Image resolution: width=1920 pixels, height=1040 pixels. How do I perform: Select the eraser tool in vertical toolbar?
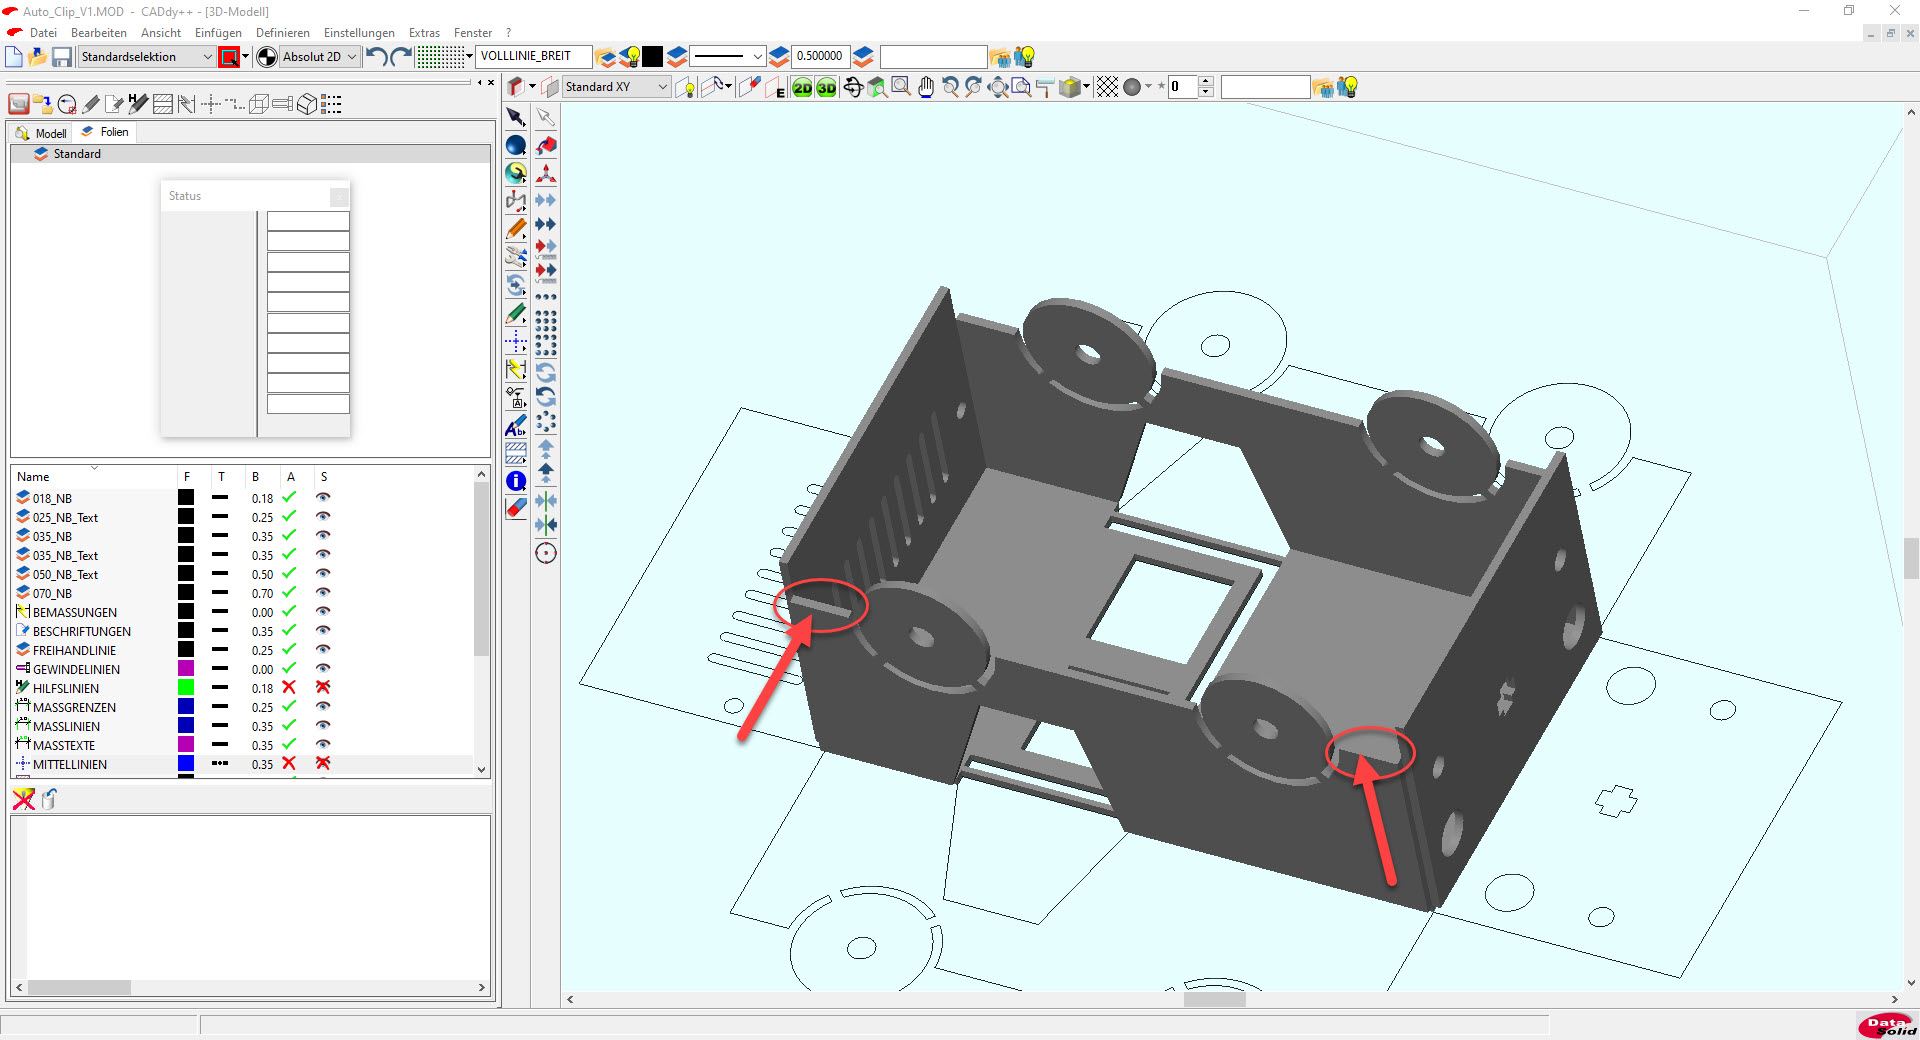coord(516,508)
